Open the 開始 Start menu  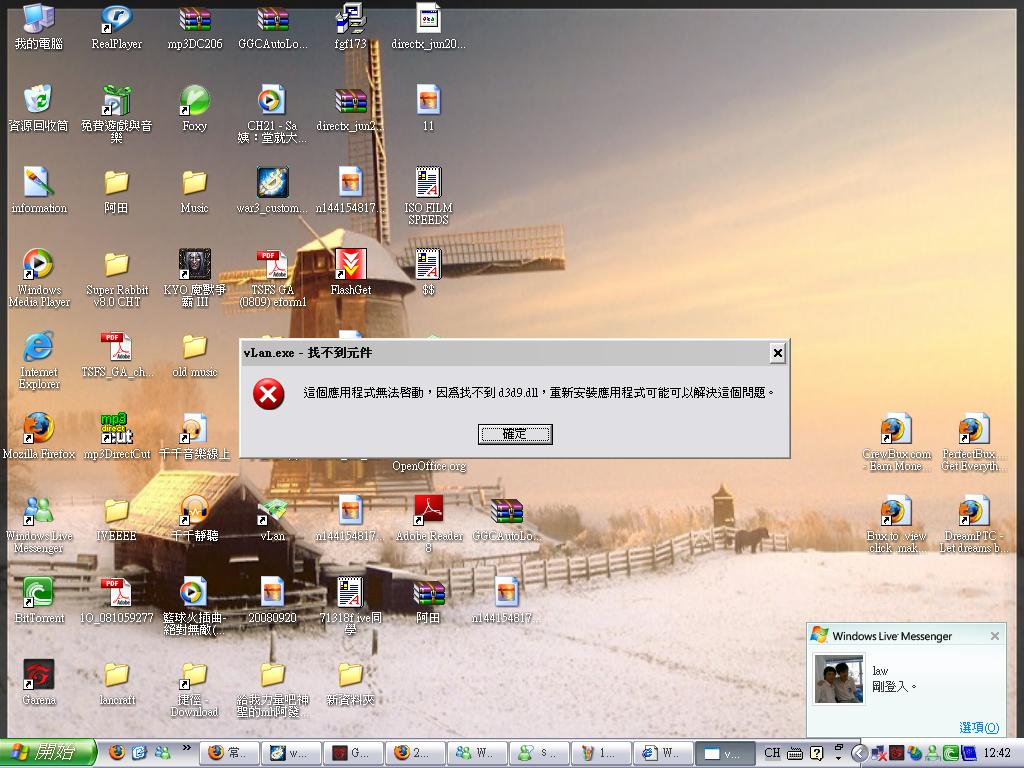pyautogui.click(x=48, y=753)
